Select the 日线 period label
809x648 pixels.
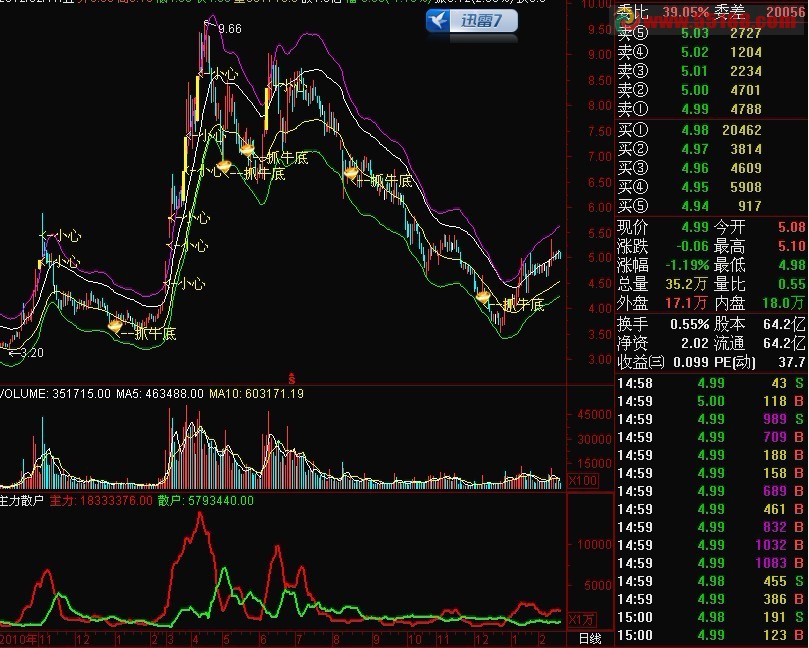coord(590,639)
